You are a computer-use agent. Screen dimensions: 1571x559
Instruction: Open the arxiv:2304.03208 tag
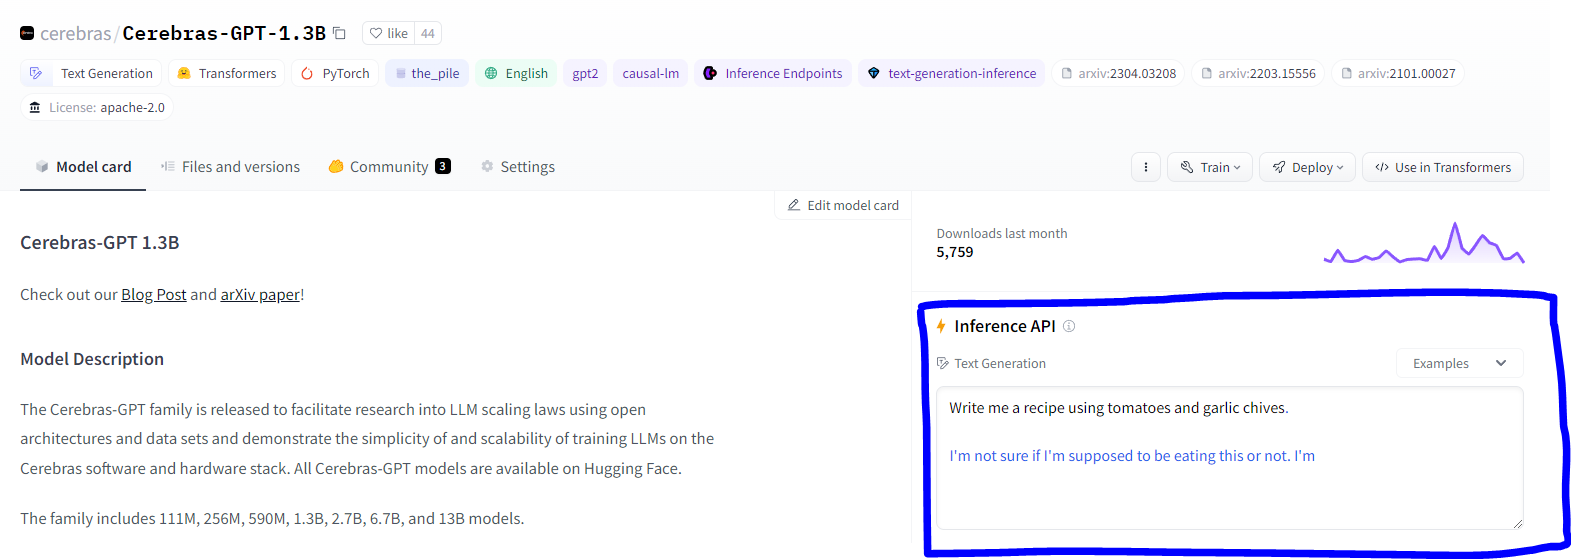pos(1118,73)
